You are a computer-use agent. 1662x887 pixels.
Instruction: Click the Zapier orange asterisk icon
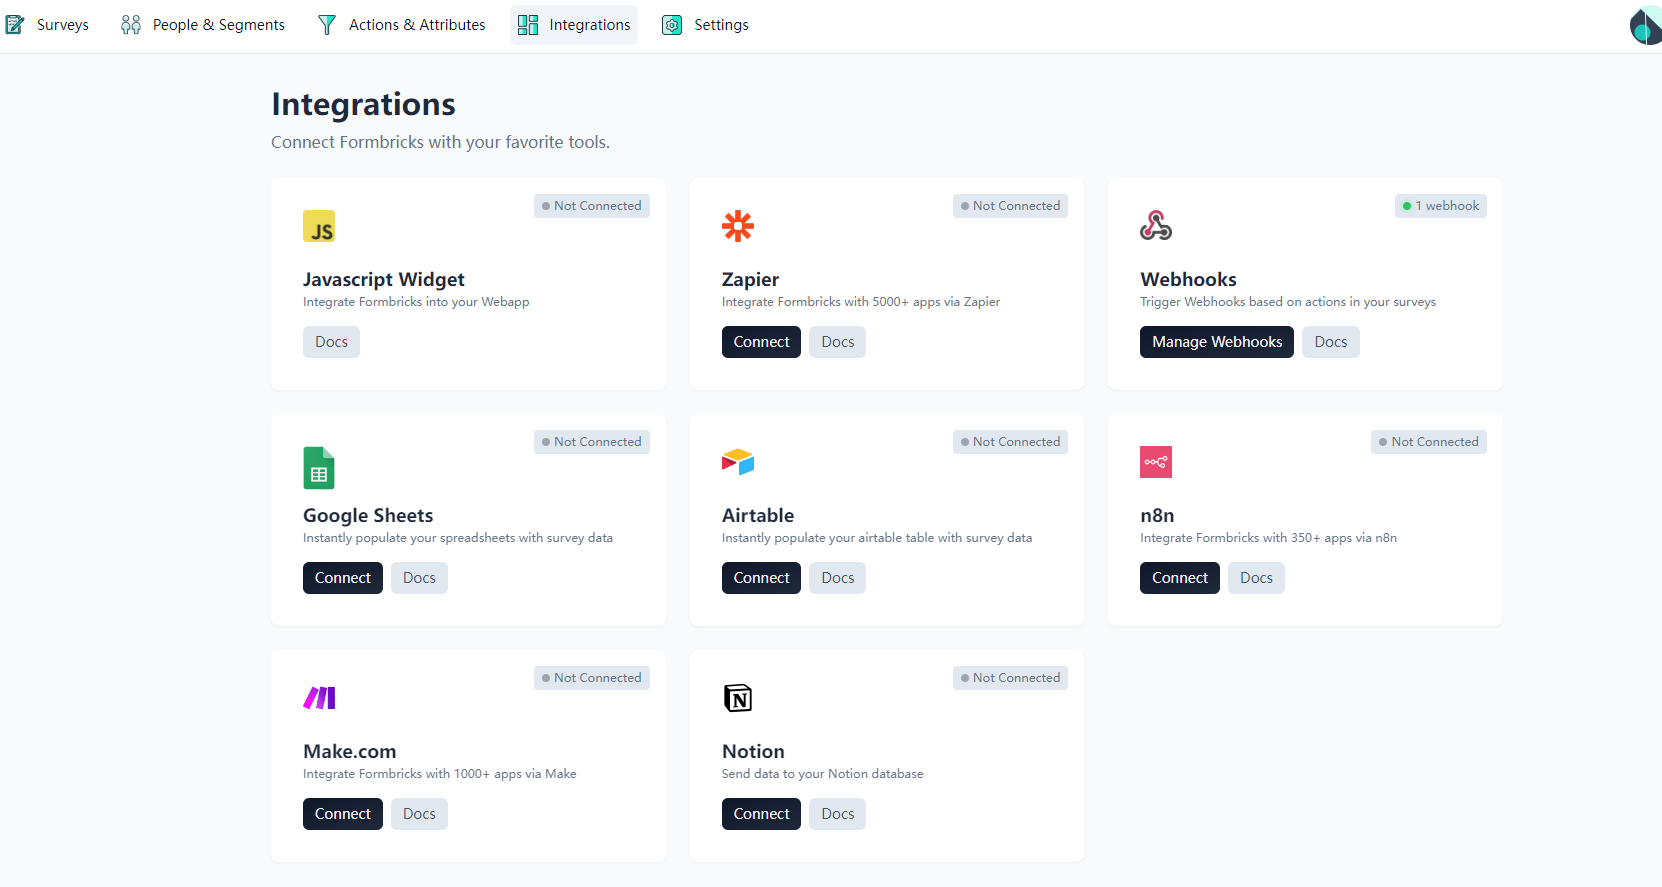pos(738,226)
